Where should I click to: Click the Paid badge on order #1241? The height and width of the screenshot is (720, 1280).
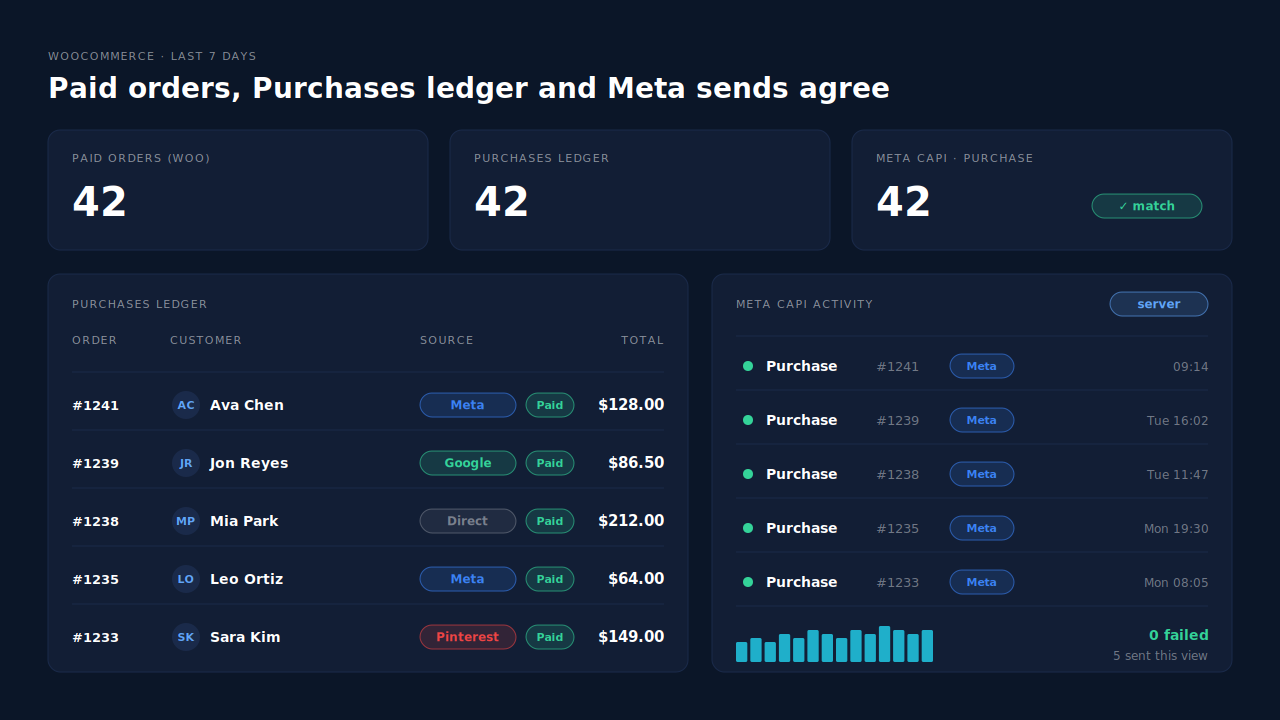[x=550, y=405]
